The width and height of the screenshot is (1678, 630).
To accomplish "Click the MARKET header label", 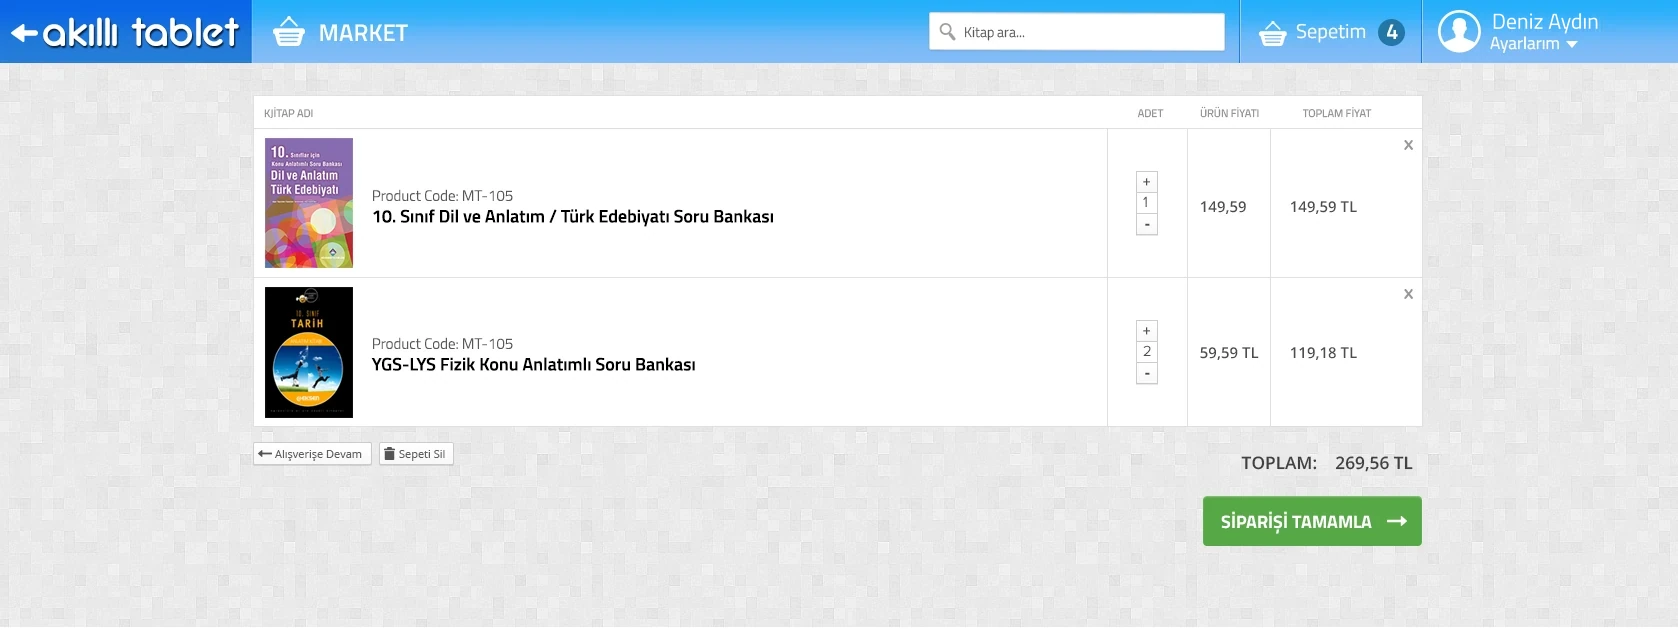I will [363, 33].
